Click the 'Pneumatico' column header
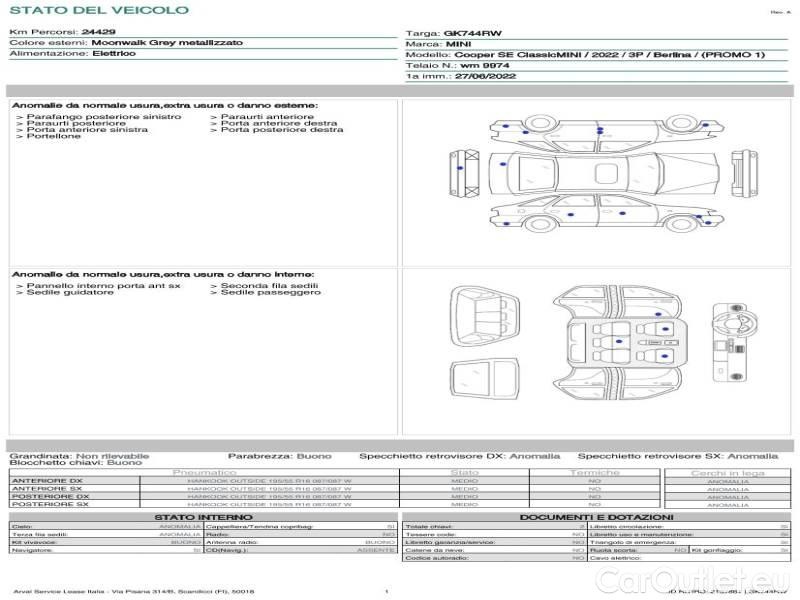This screenshot has height=600, width=800. point(204,472)
